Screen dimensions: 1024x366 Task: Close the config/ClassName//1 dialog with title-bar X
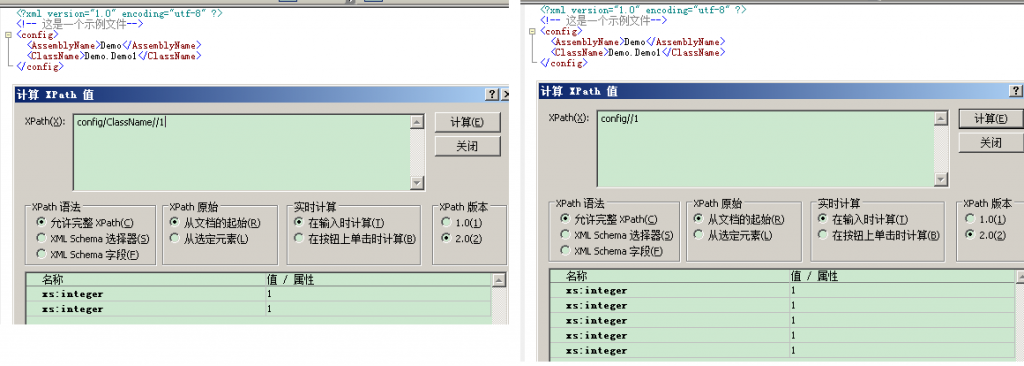pos(505,95)
